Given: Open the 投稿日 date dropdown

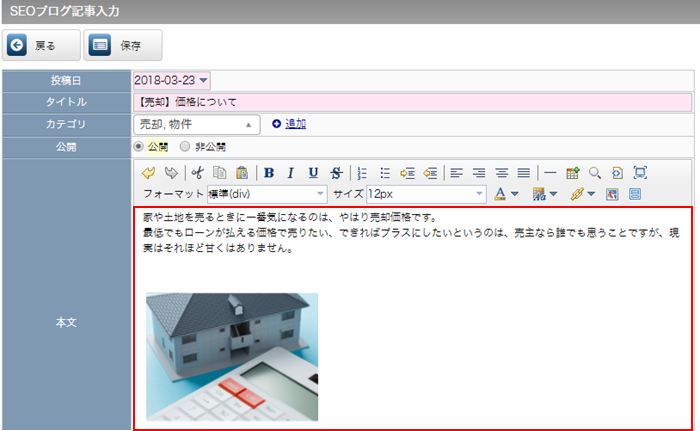Looking at the screenshot, I should (204, 80).
